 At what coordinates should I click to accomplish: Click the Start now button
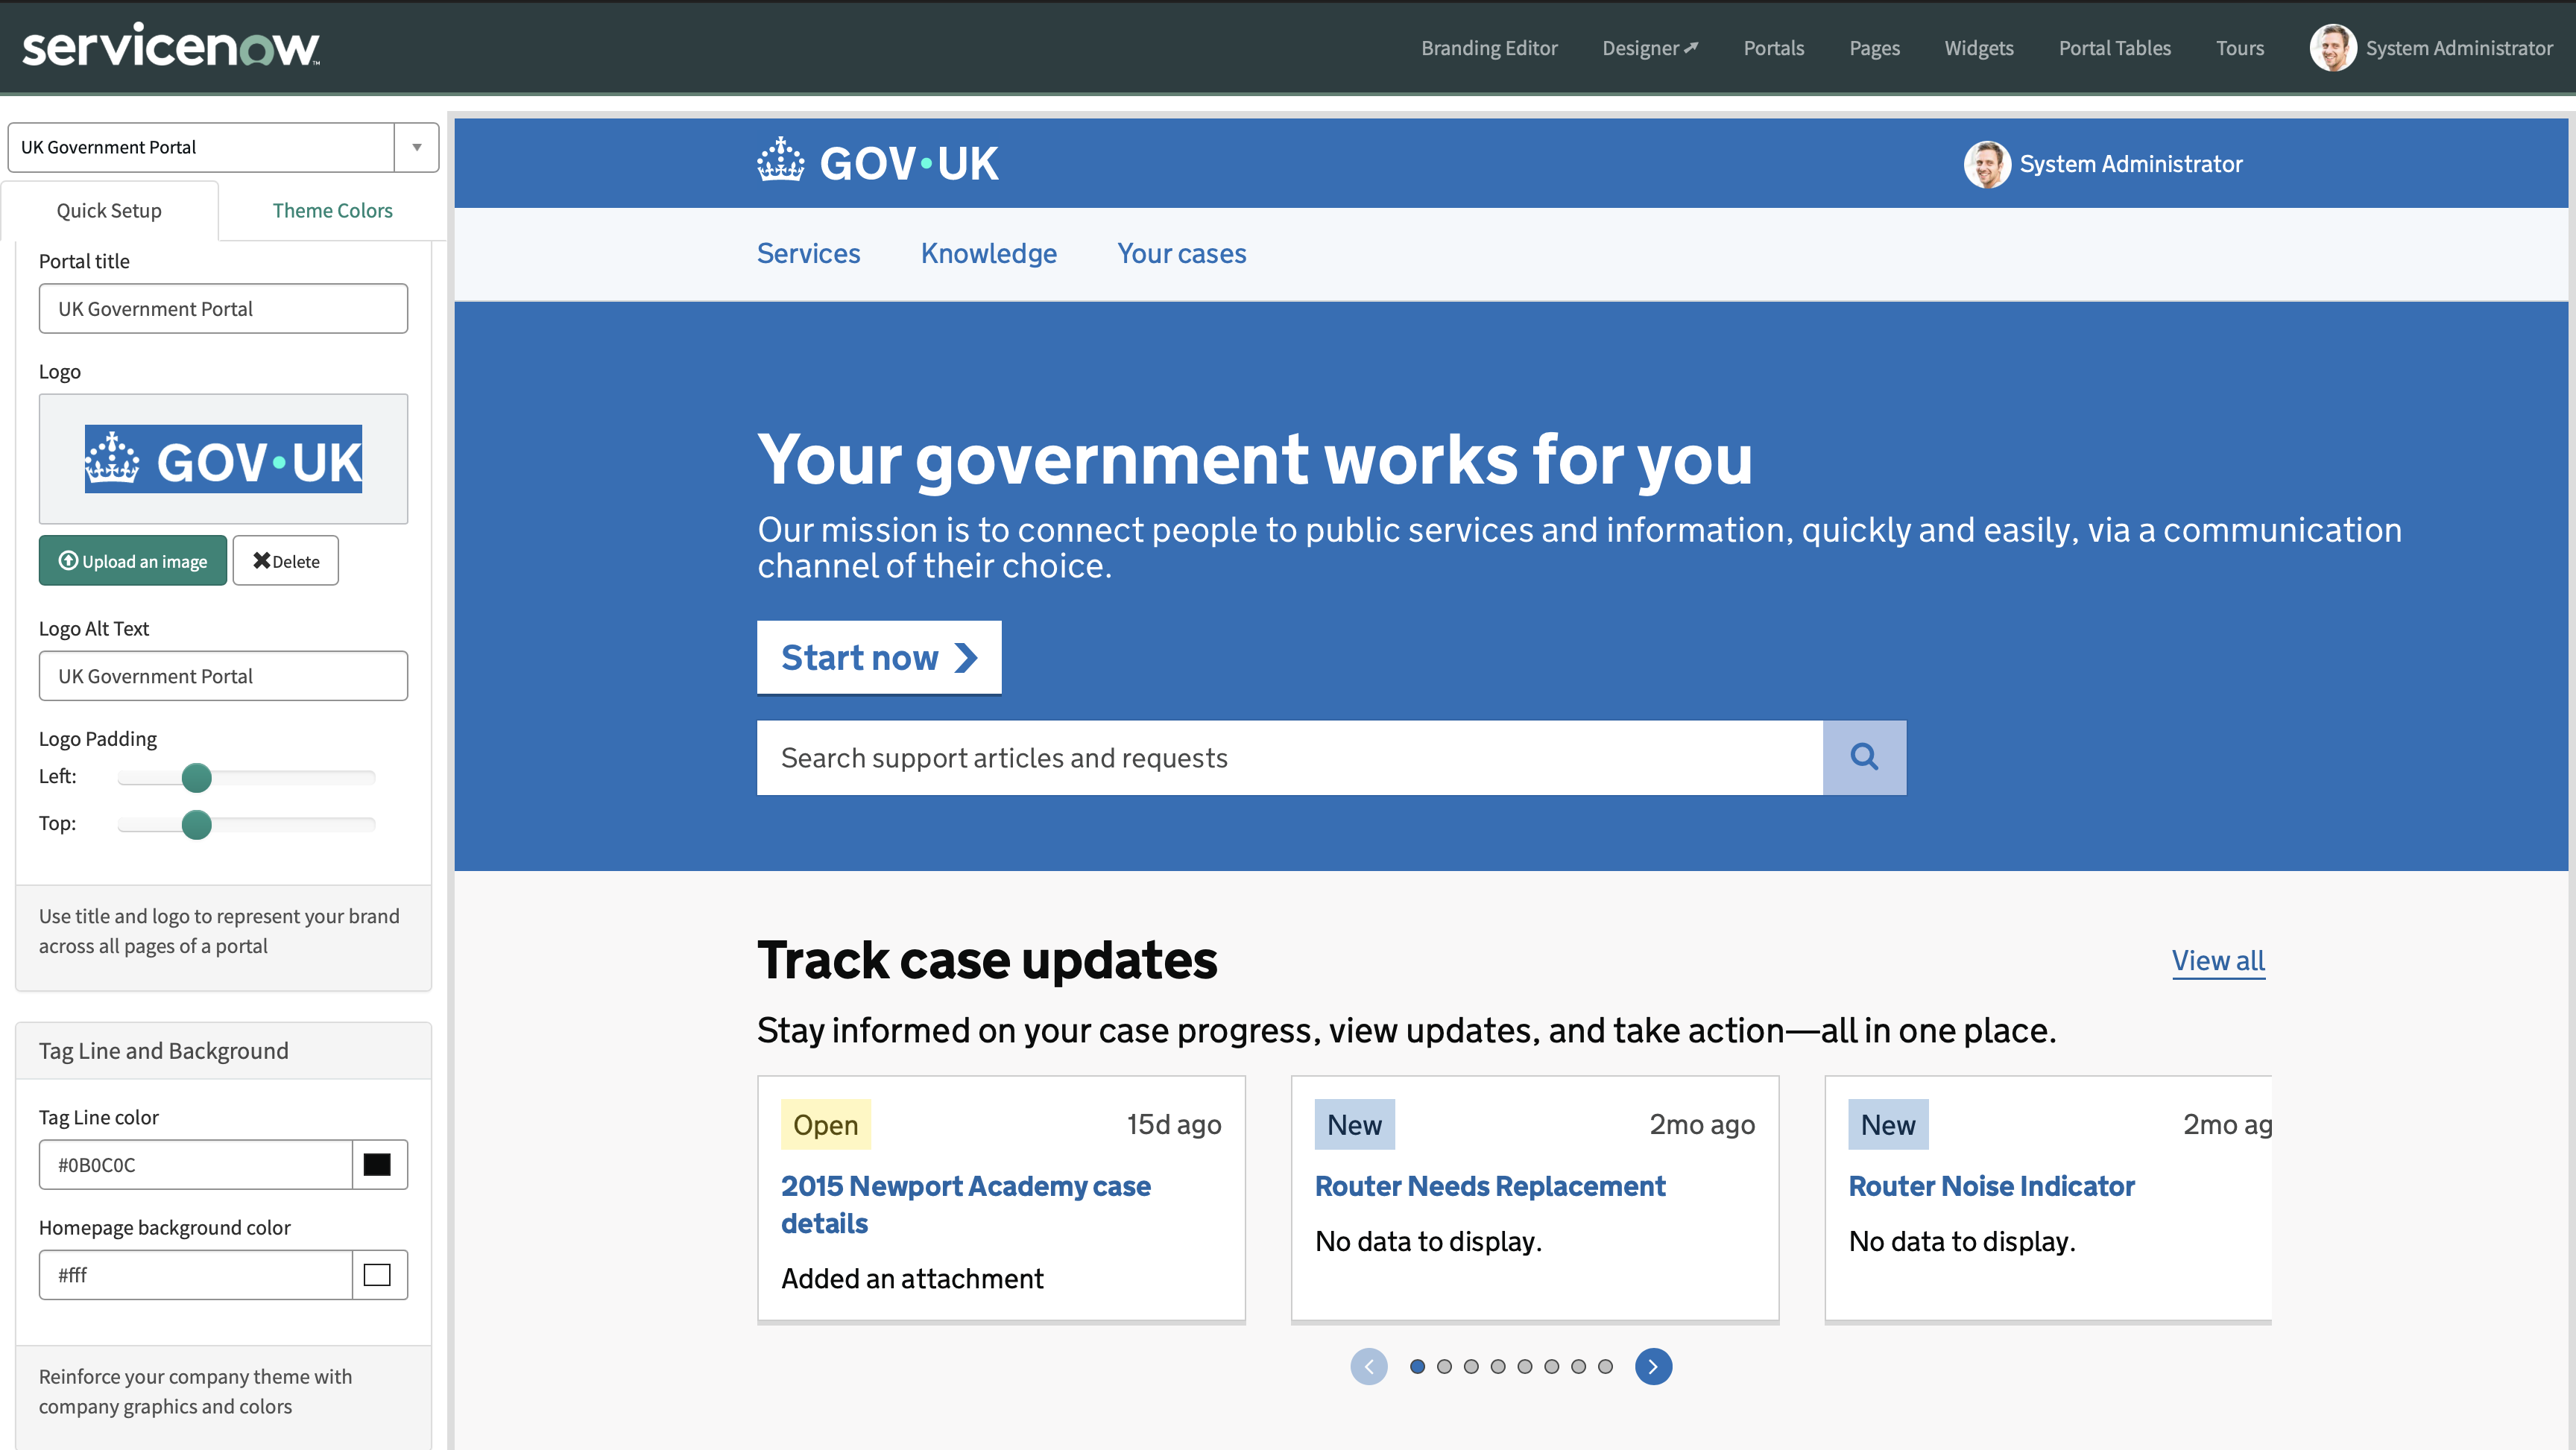pyautogui.click(x=879, y=657)
